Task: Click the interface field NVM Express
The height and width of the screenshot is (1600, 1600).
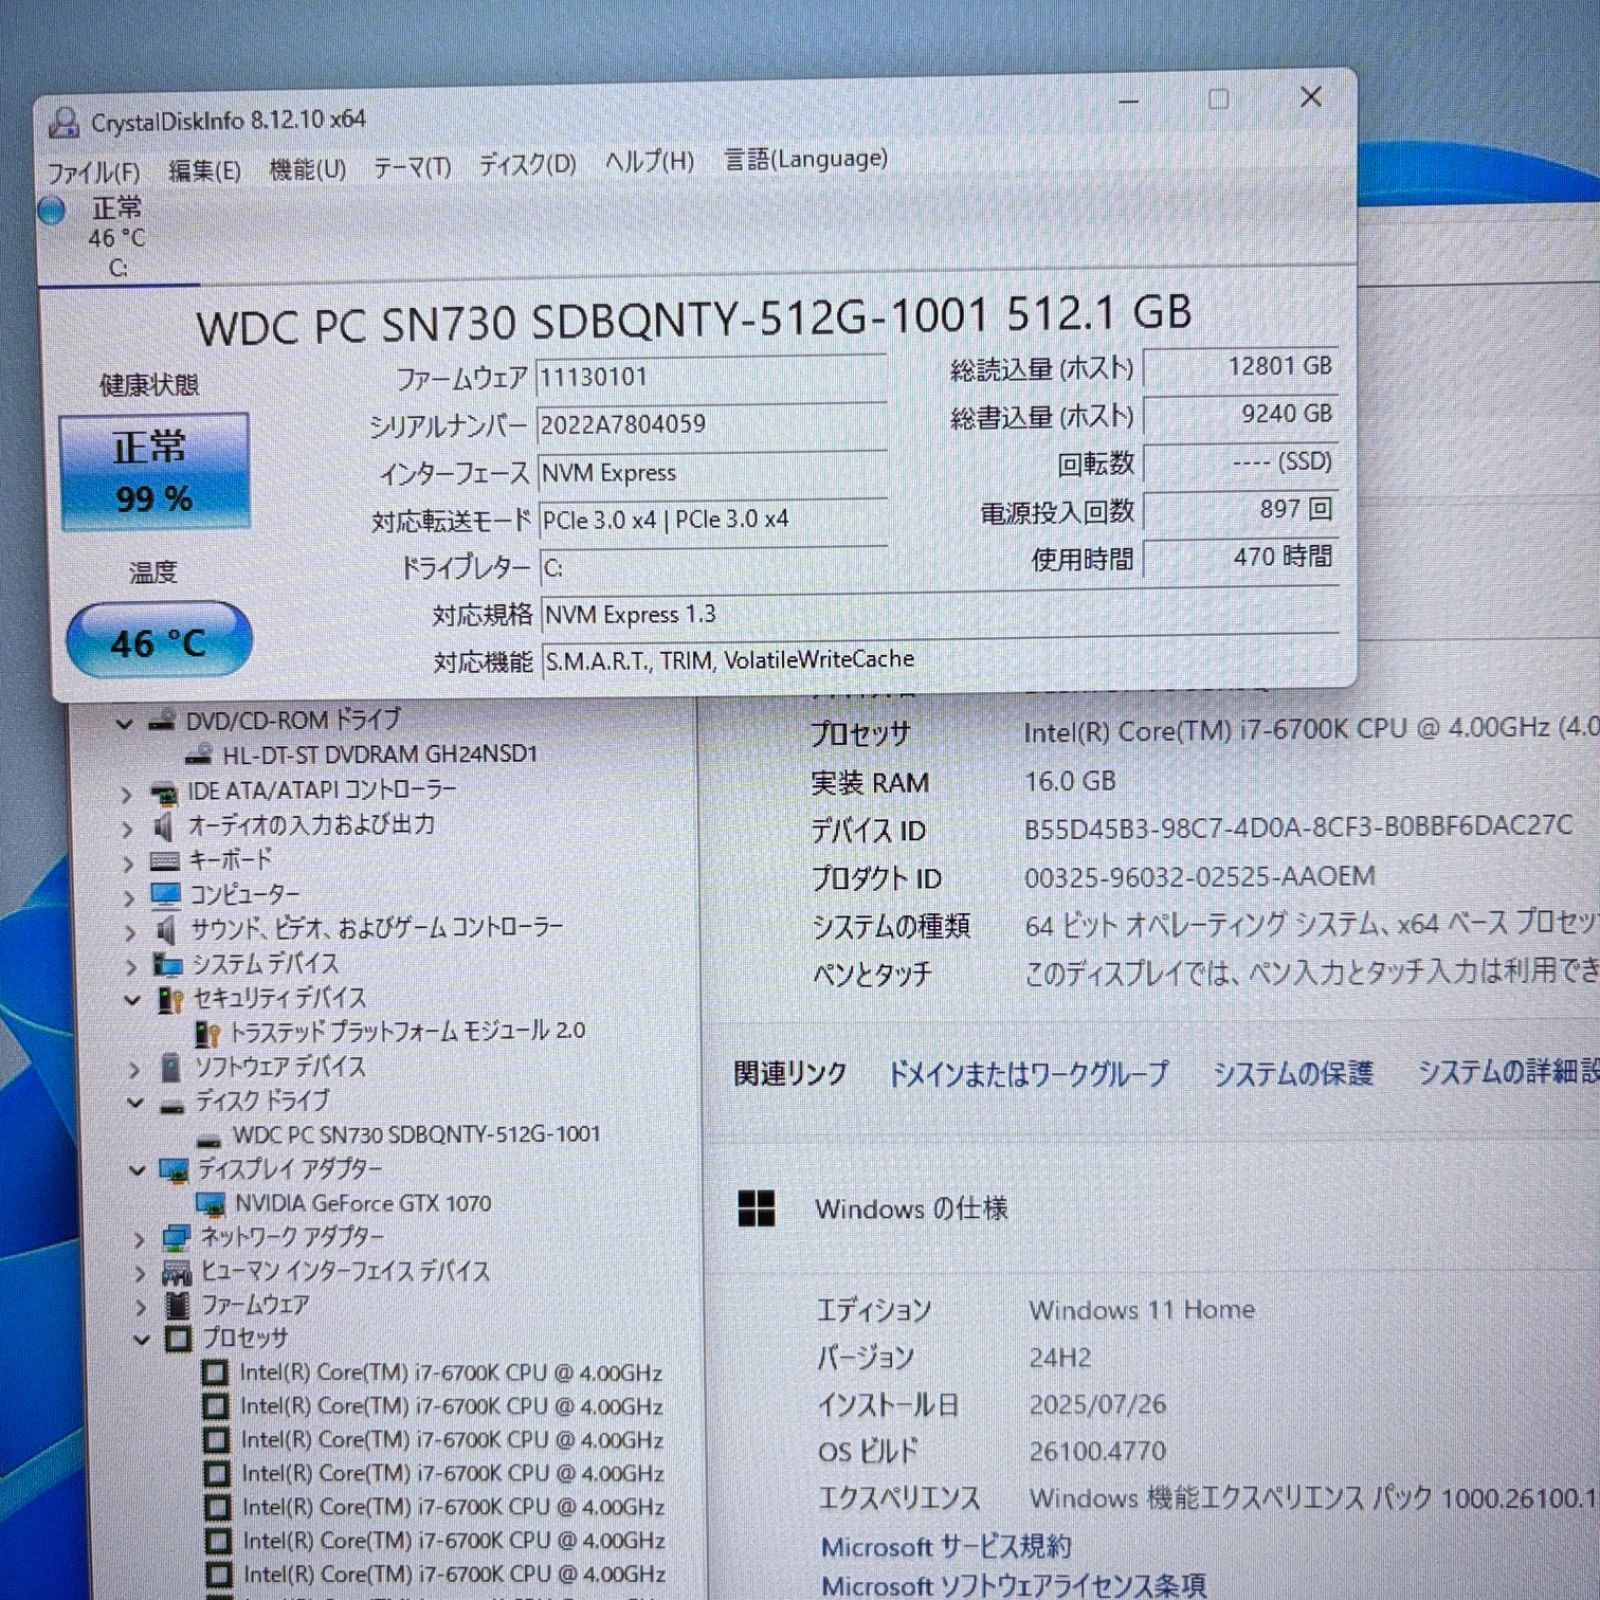Action: (712, 473)
